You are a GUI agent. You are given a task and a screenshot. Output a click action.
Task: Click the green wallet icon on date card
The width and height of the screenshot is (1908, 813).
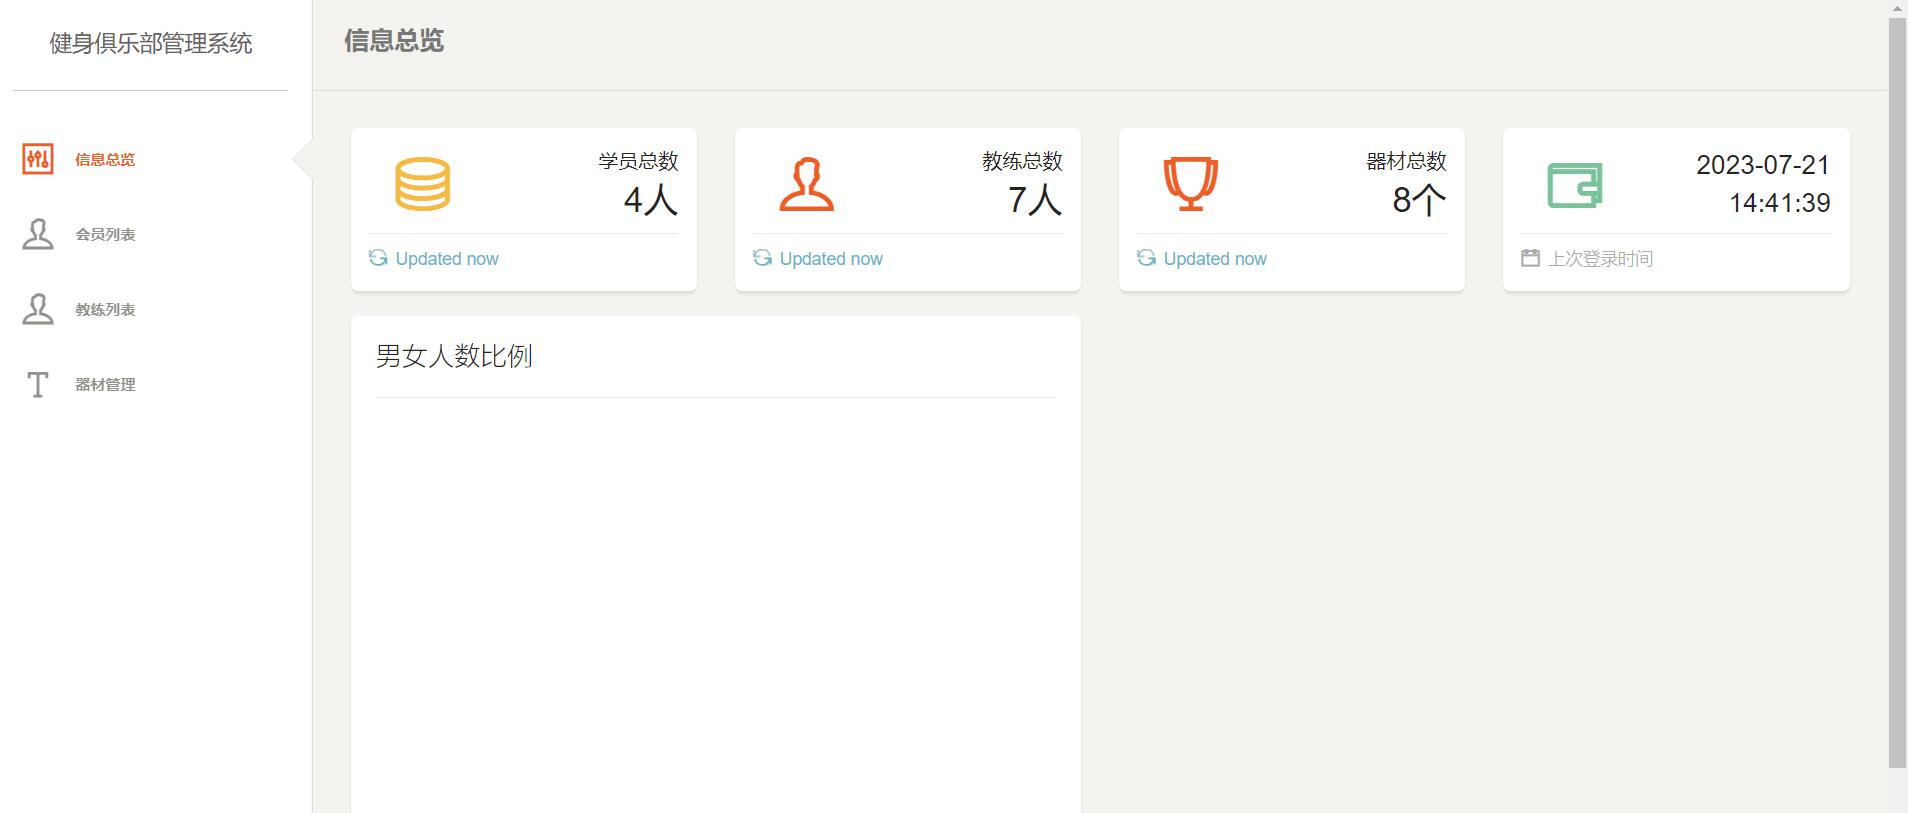[x=1575, y=185]
